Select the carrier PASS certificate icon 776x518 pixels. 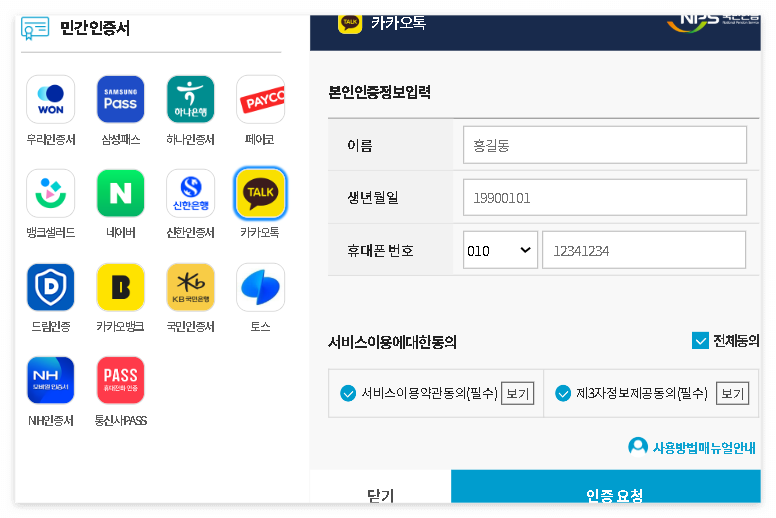click(120, 380)
